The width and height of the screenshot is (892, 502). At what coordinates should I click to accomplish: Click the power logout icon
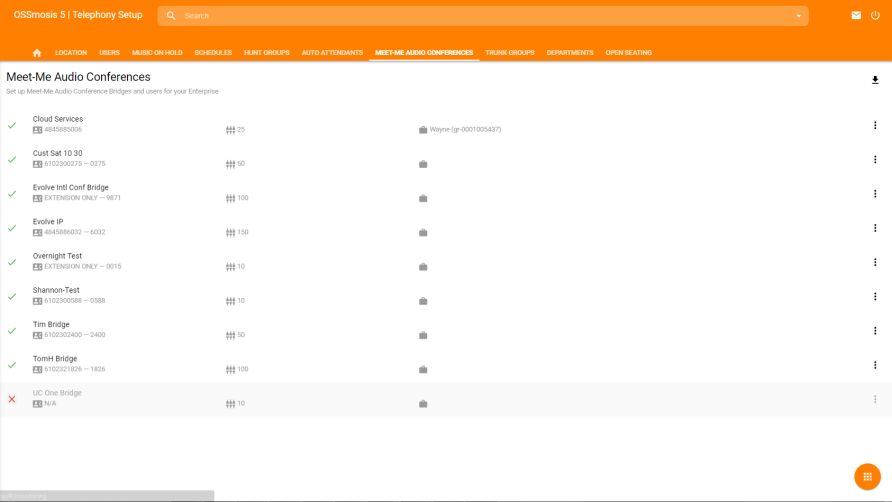coord(875,16)
